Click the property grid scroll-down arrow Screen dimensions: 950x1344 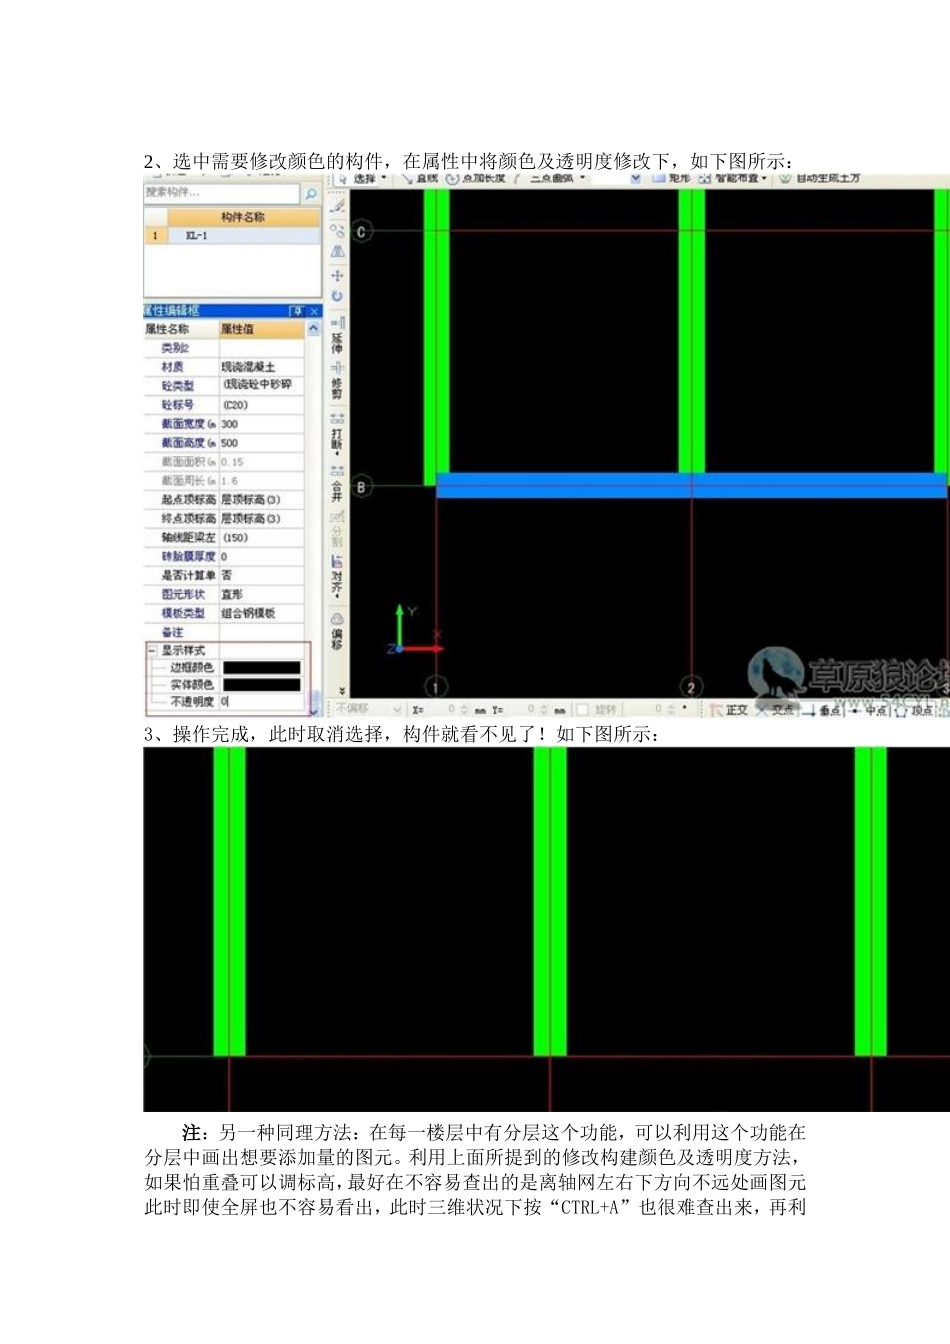click(x=313, y=710)
